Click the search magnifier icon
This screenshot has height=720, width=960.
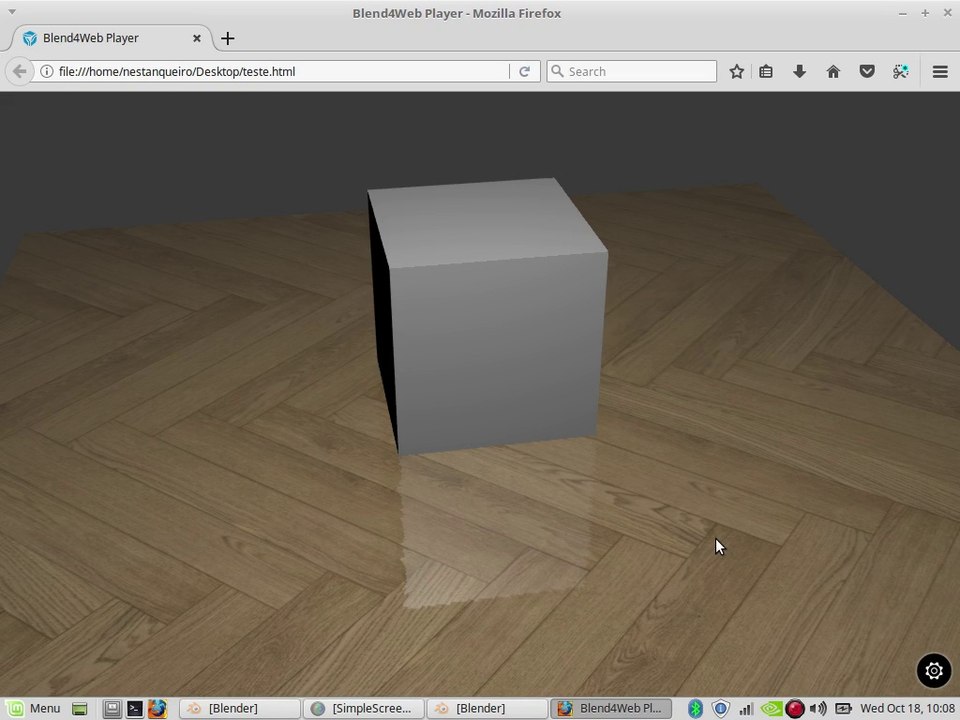(557, 72)
